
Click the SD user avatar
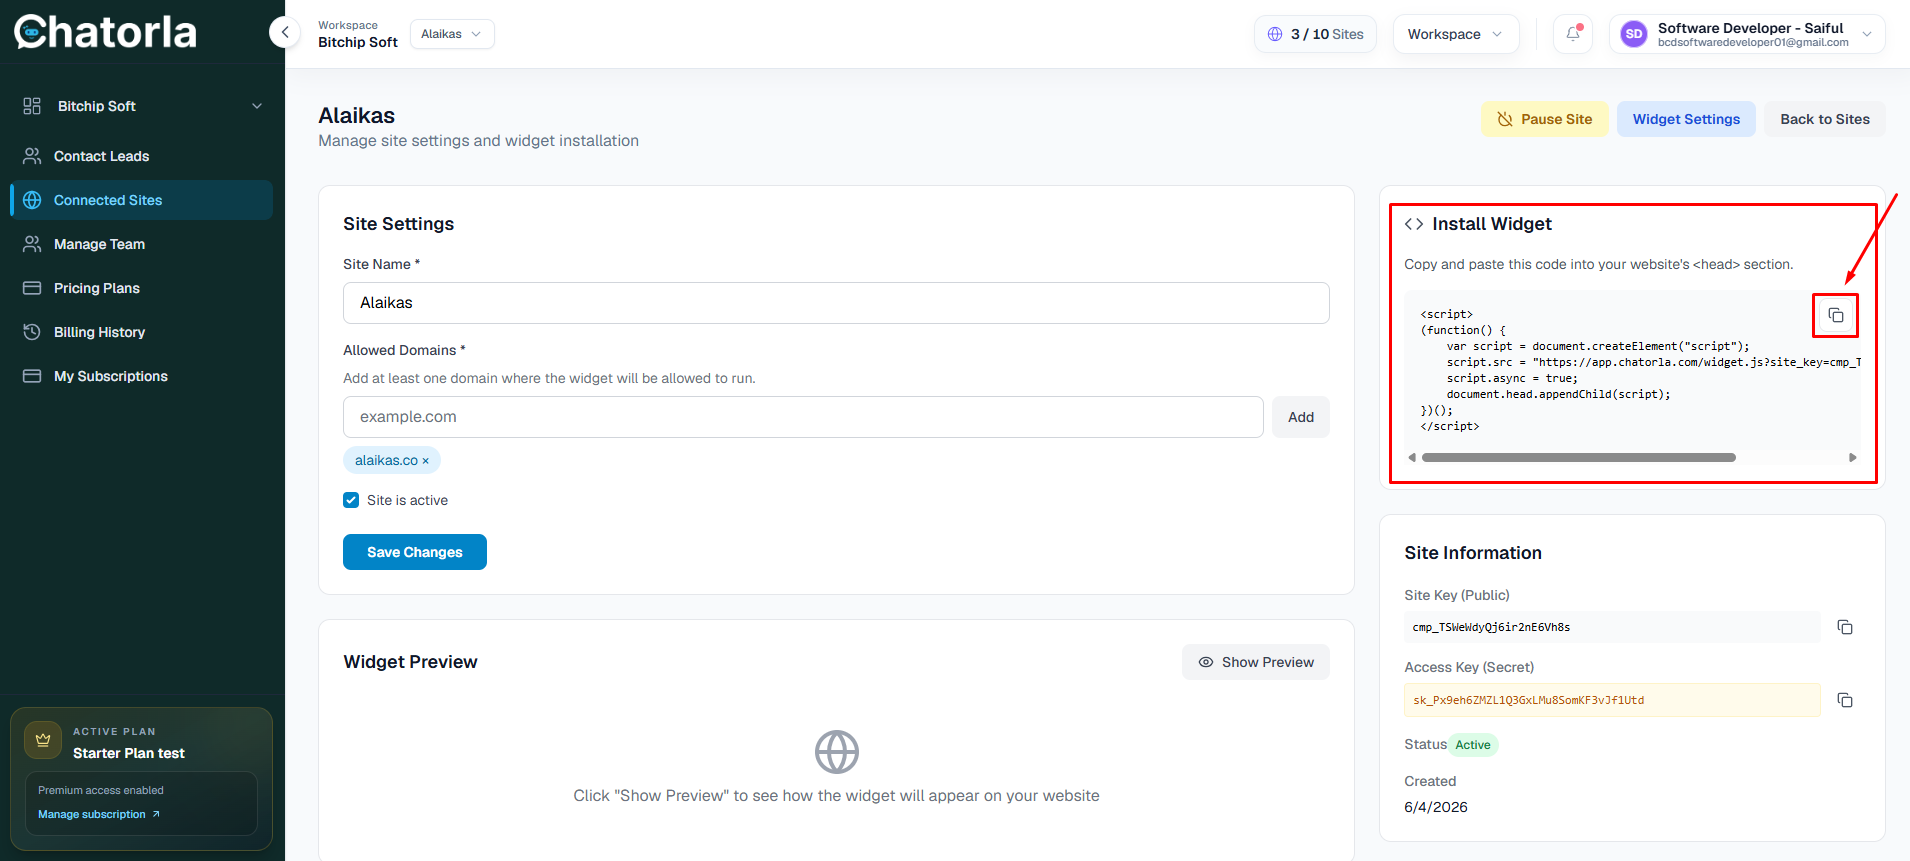tap(1634, 34)
